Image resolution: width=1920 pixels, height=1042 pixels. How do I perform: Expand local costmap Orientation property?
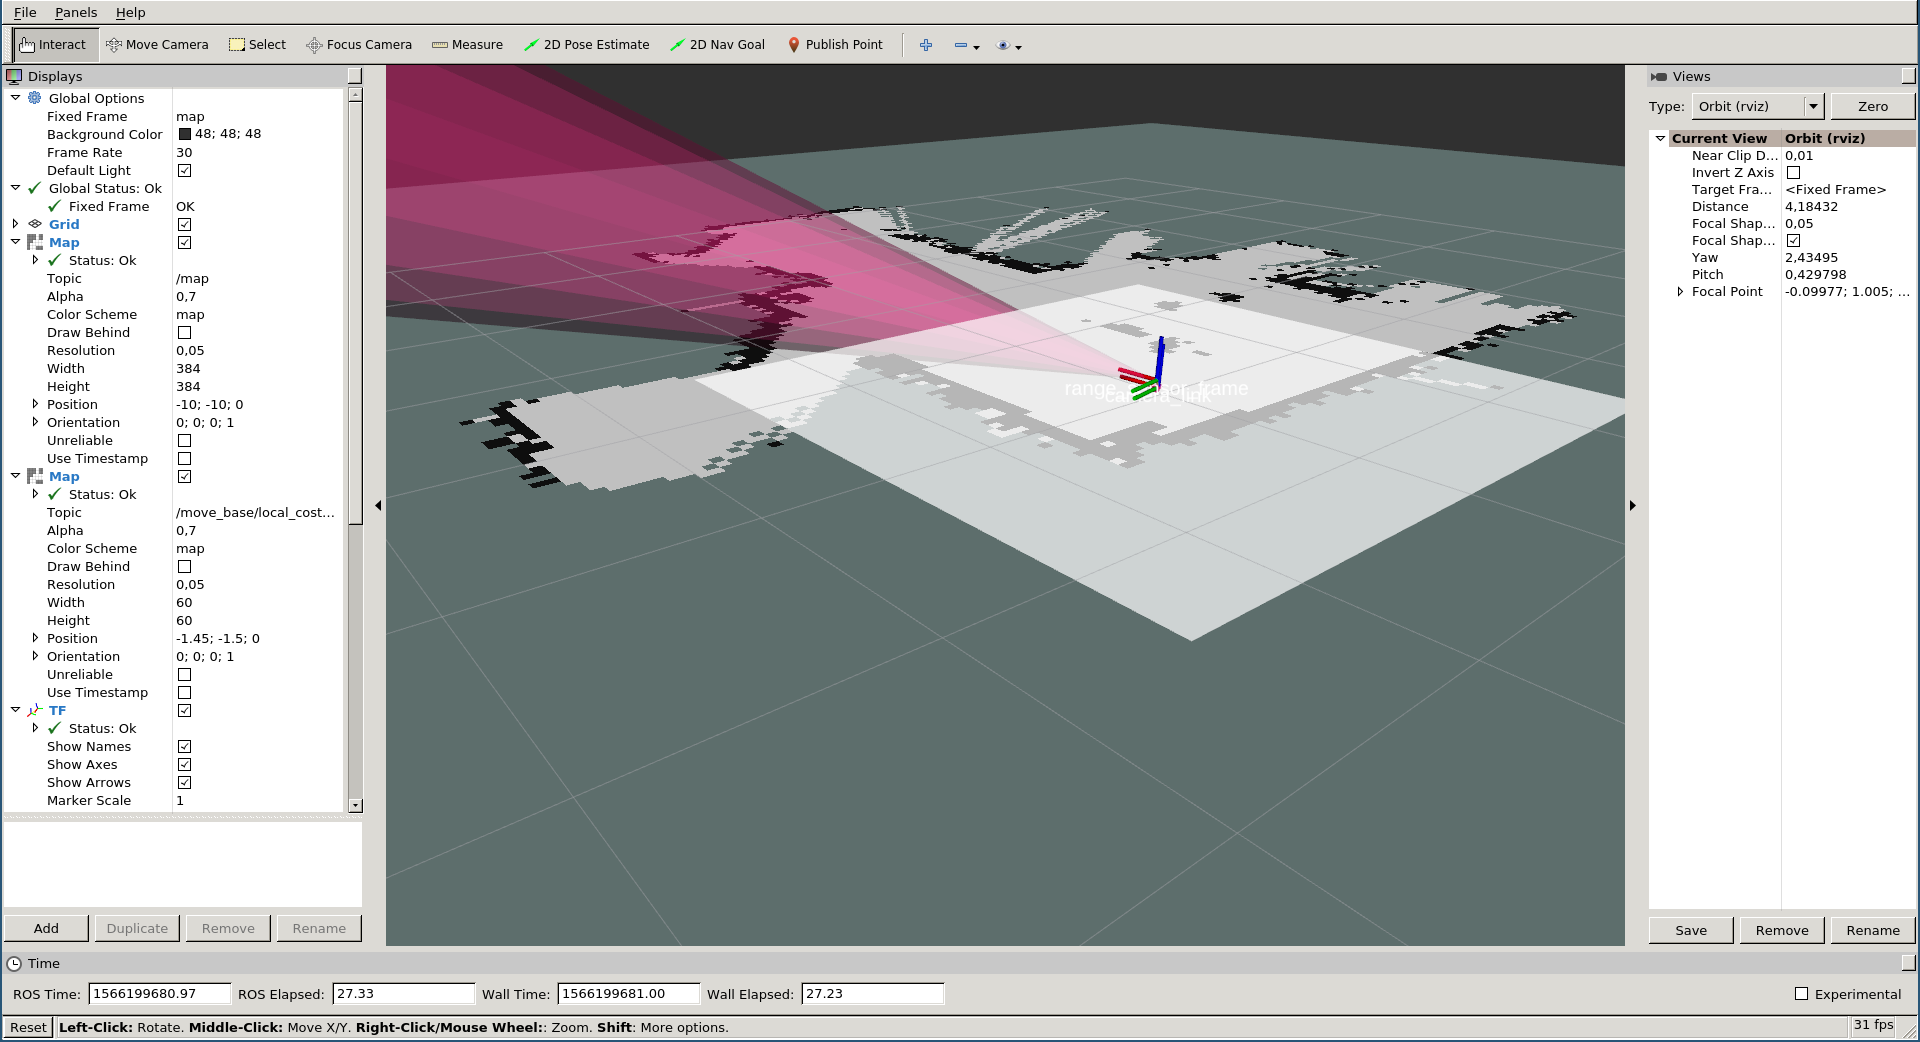[x=35, y=656]
